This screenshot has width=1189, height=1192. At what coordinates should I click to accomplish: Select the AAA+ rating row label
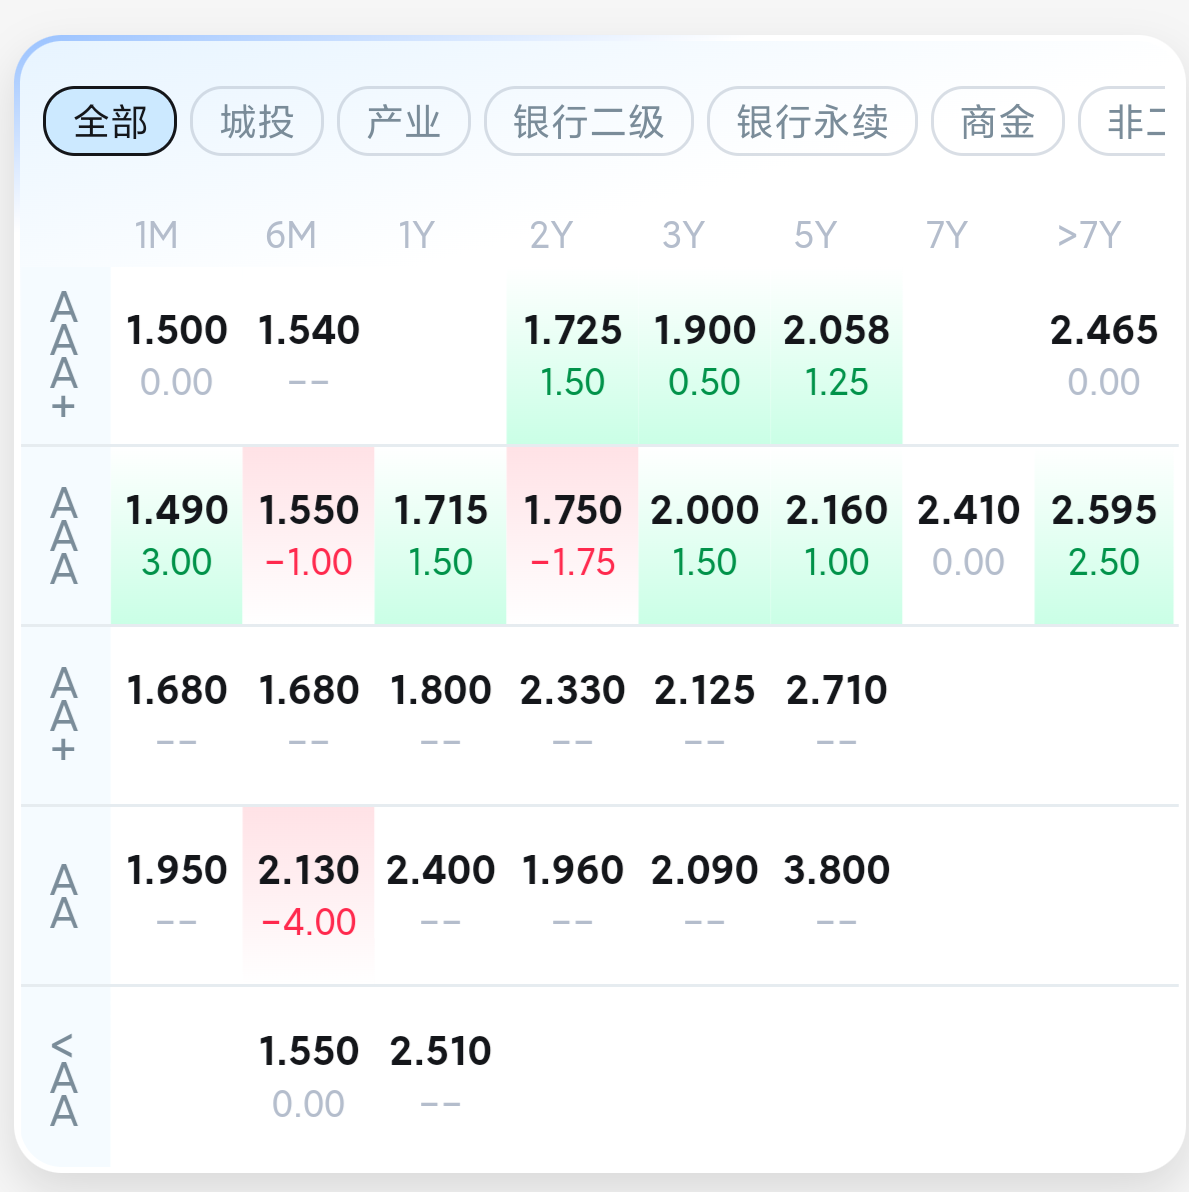(64, 355)
